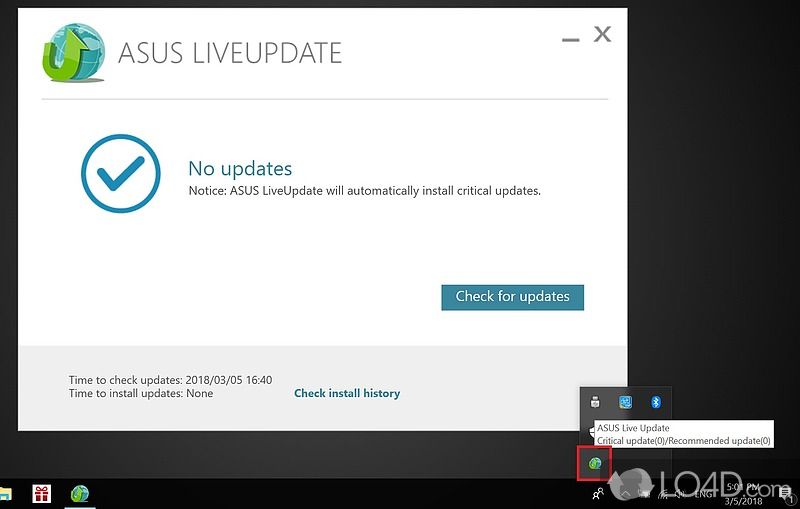This screenshot has width=800, height=509.
Task: Open the red gift box taskbar app
Action: click(x=41, y=494)
